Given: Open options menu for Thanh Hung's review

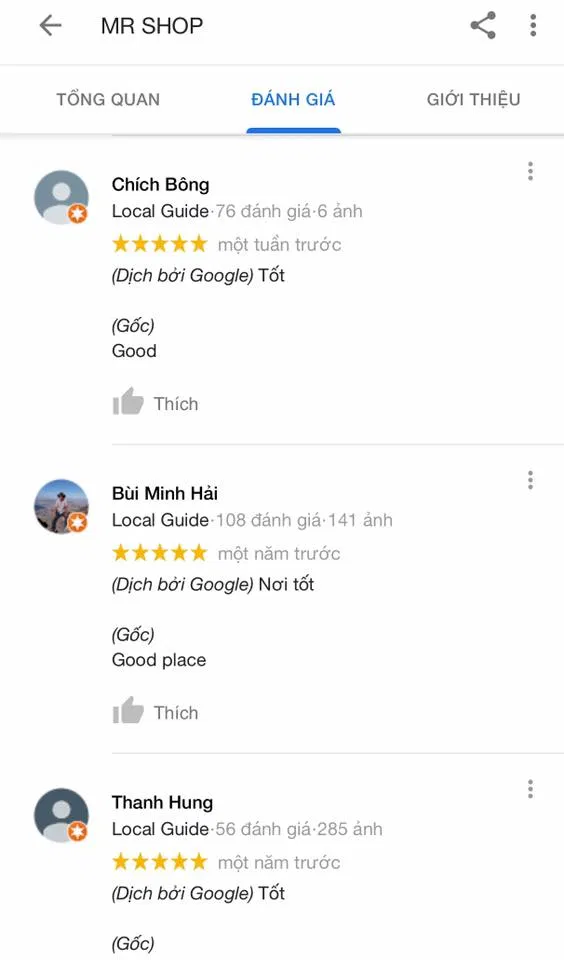Looking at the screenshot, I should 530,789.
